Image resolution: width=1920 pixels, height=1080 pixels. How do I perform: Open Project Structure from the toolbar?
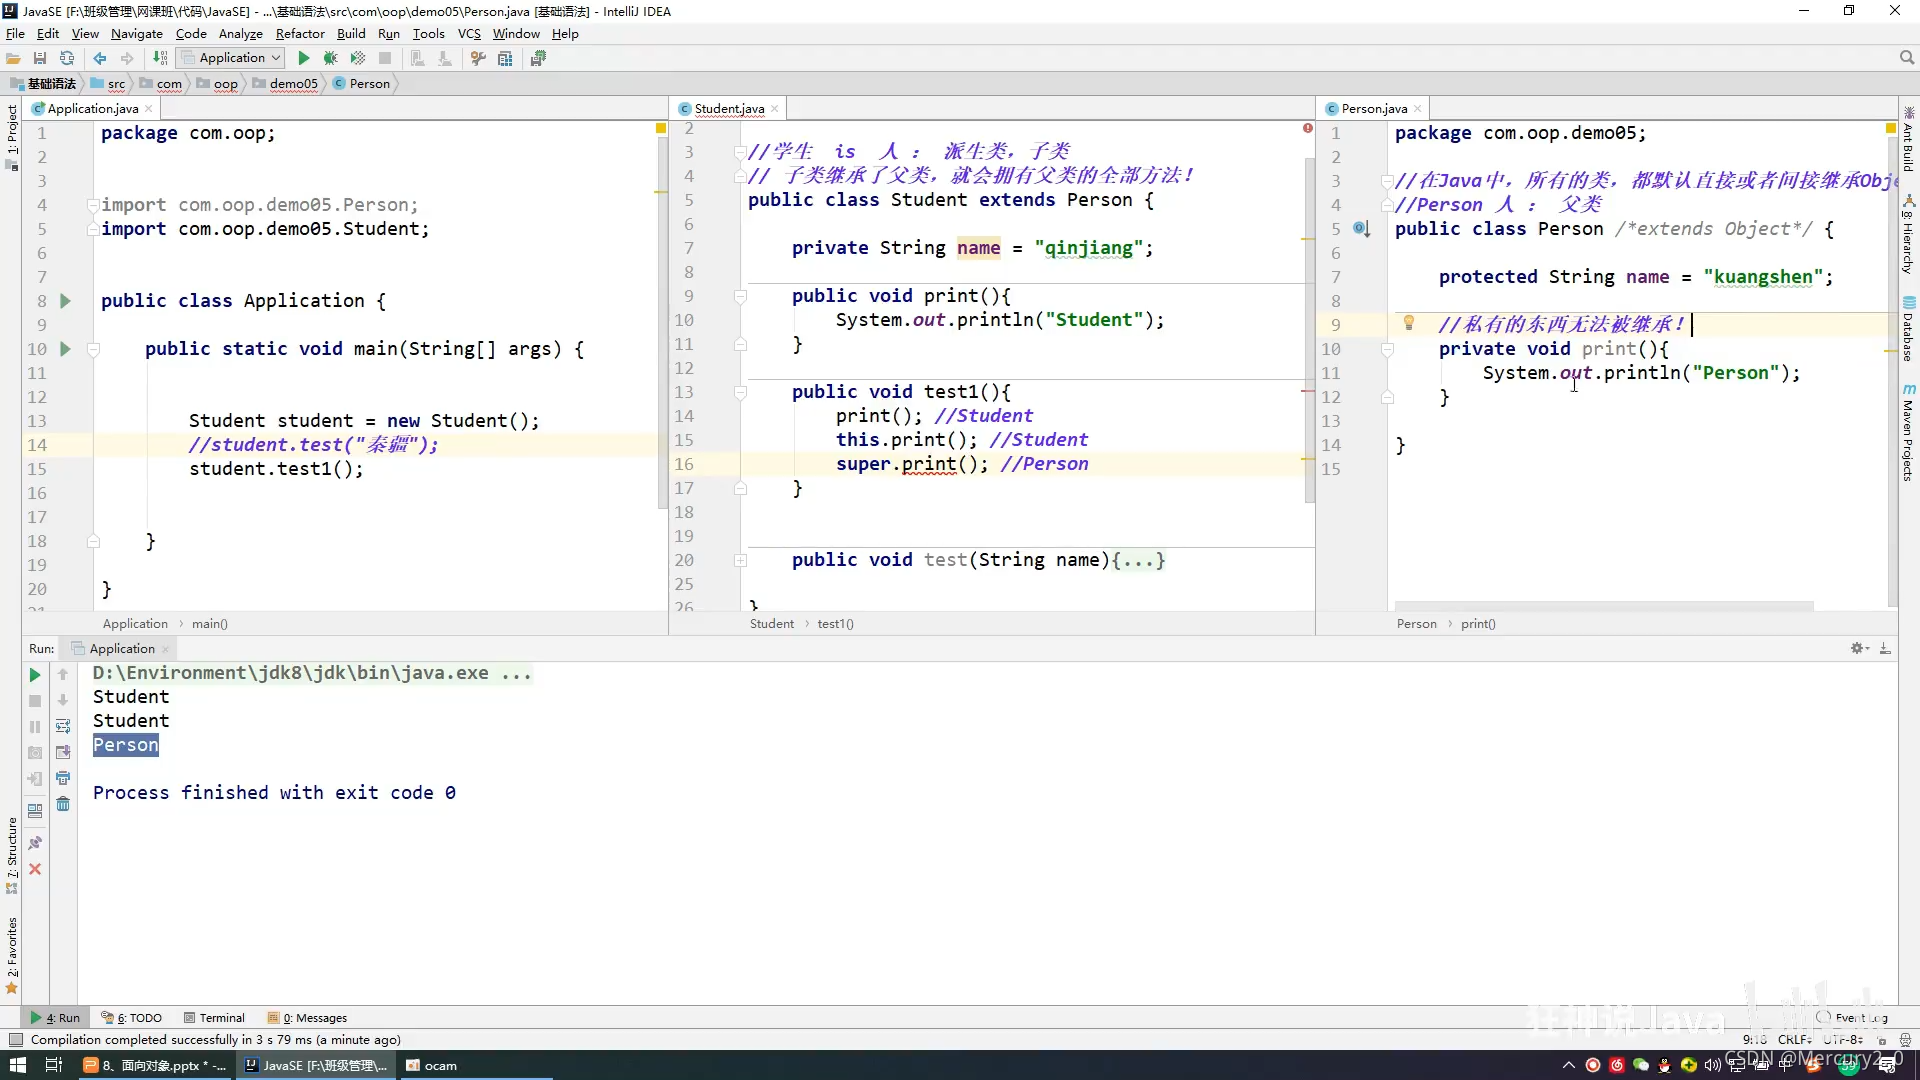(505, 59)
